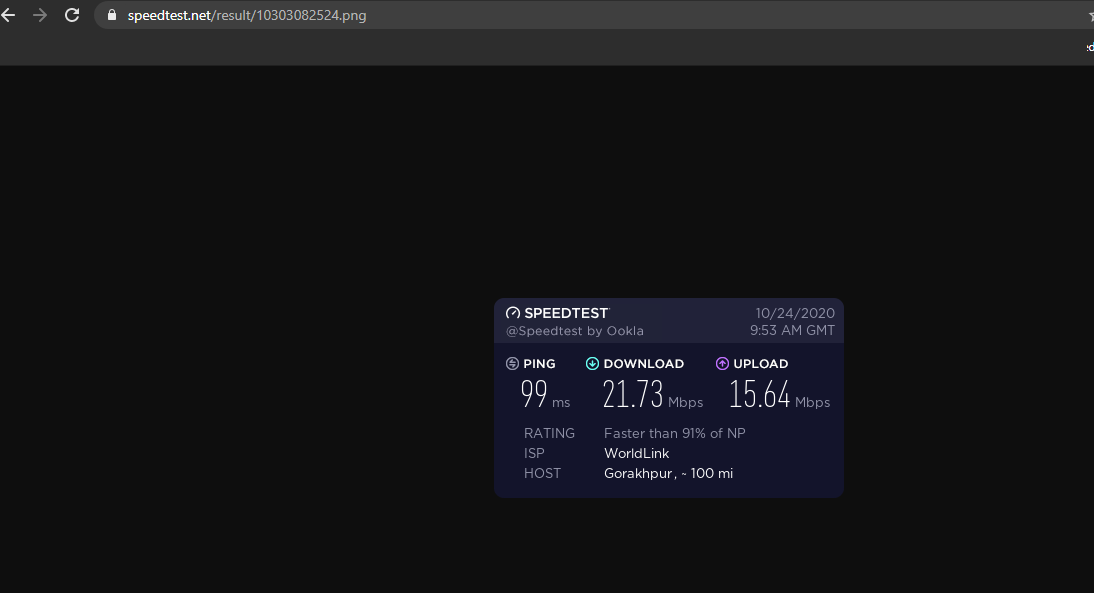This screenshot has width=1094, height=593.
Task: Click the download arrow icon
Action: pyautogui.click(x=592, y=363)
